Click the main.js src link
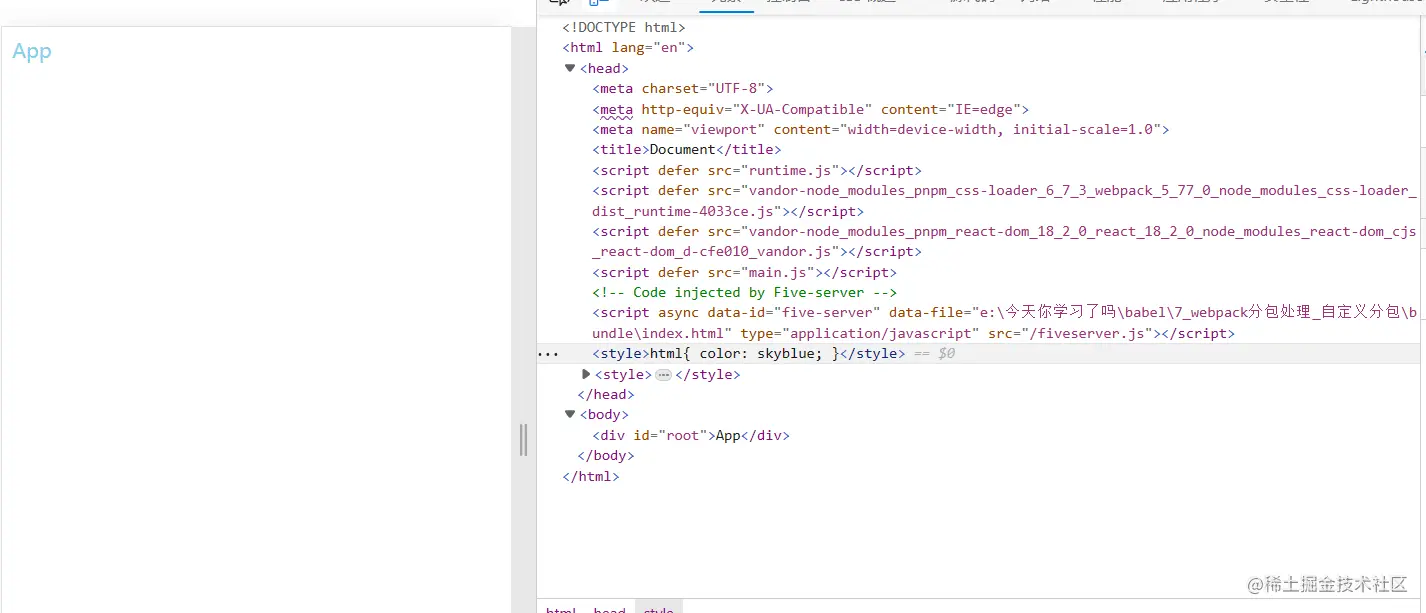 click(778, 272)
